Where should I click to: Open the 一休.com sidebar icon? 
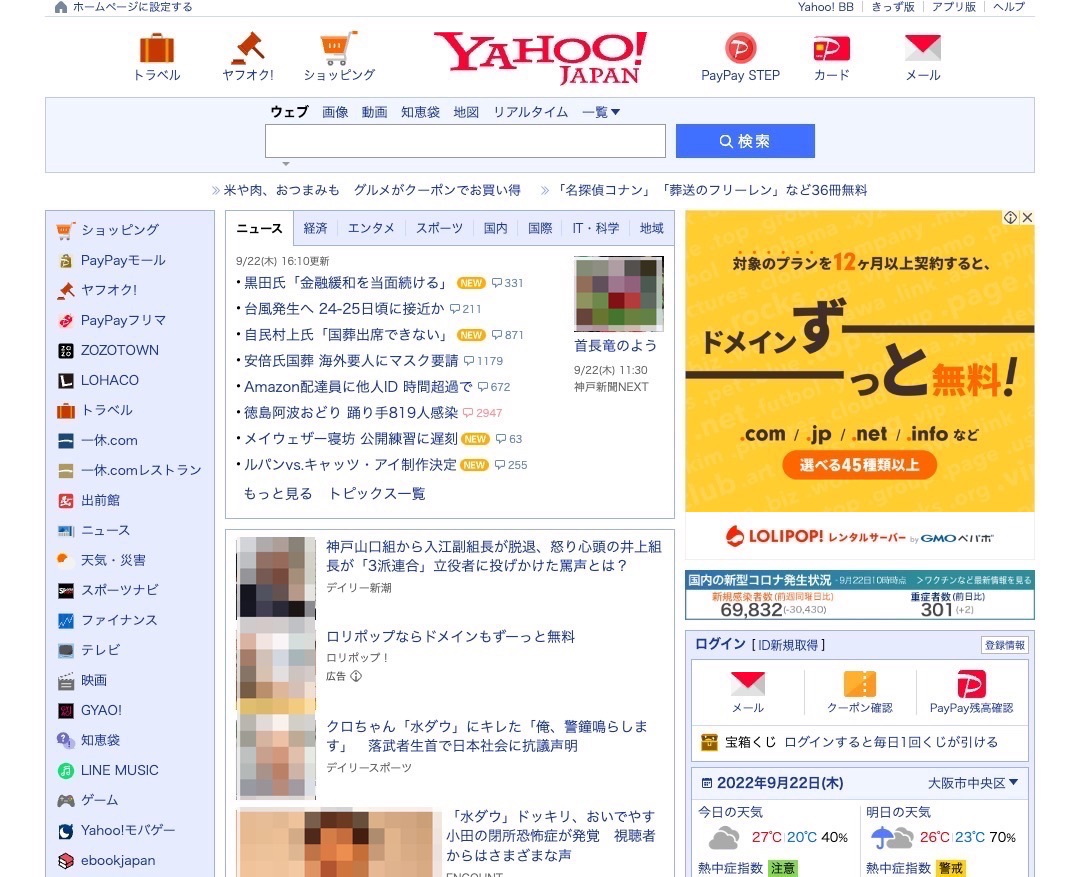click(x=66, y=441)
